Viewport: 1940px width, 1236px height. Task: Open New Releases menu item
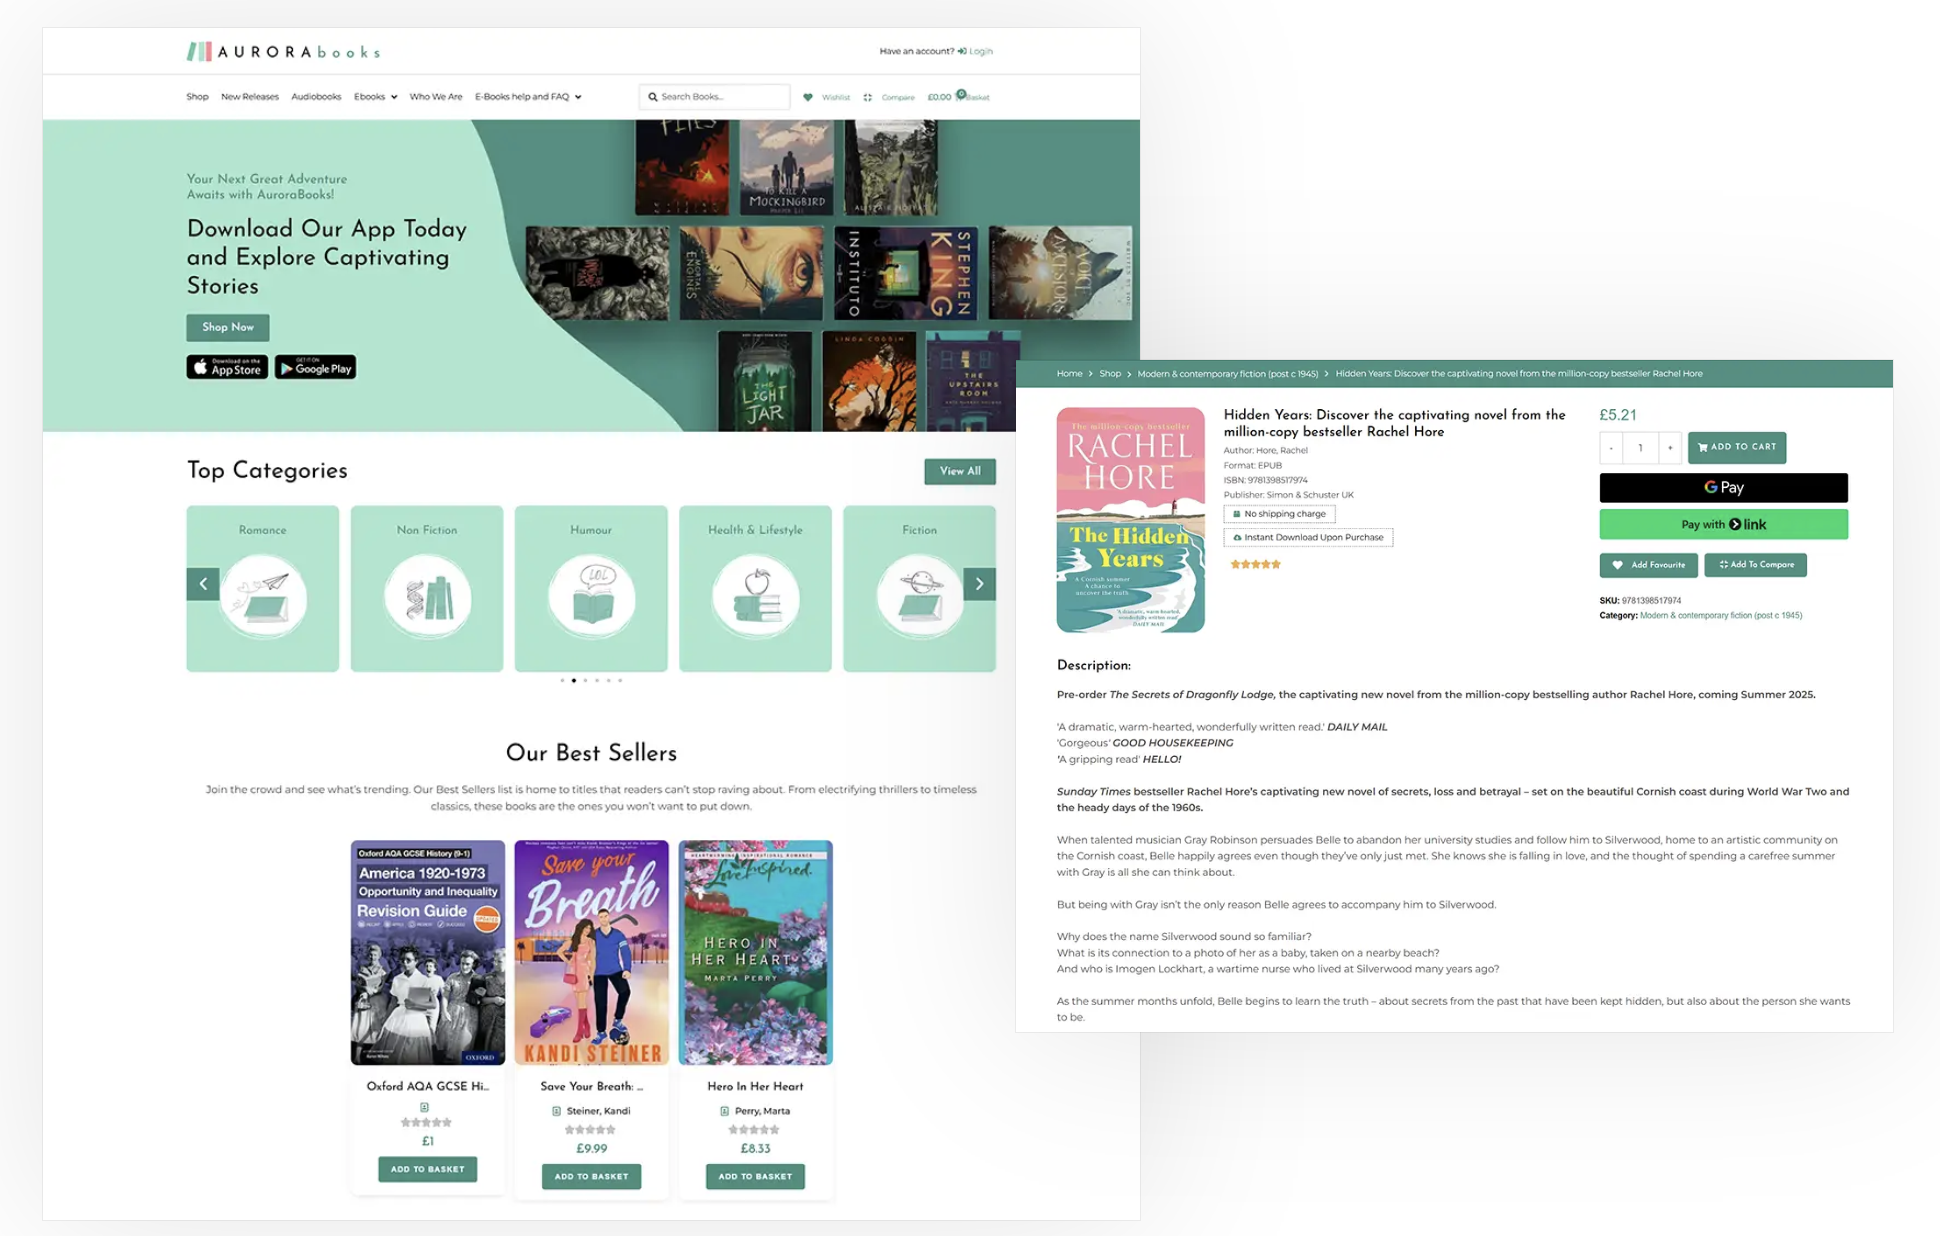click(250, 97)
